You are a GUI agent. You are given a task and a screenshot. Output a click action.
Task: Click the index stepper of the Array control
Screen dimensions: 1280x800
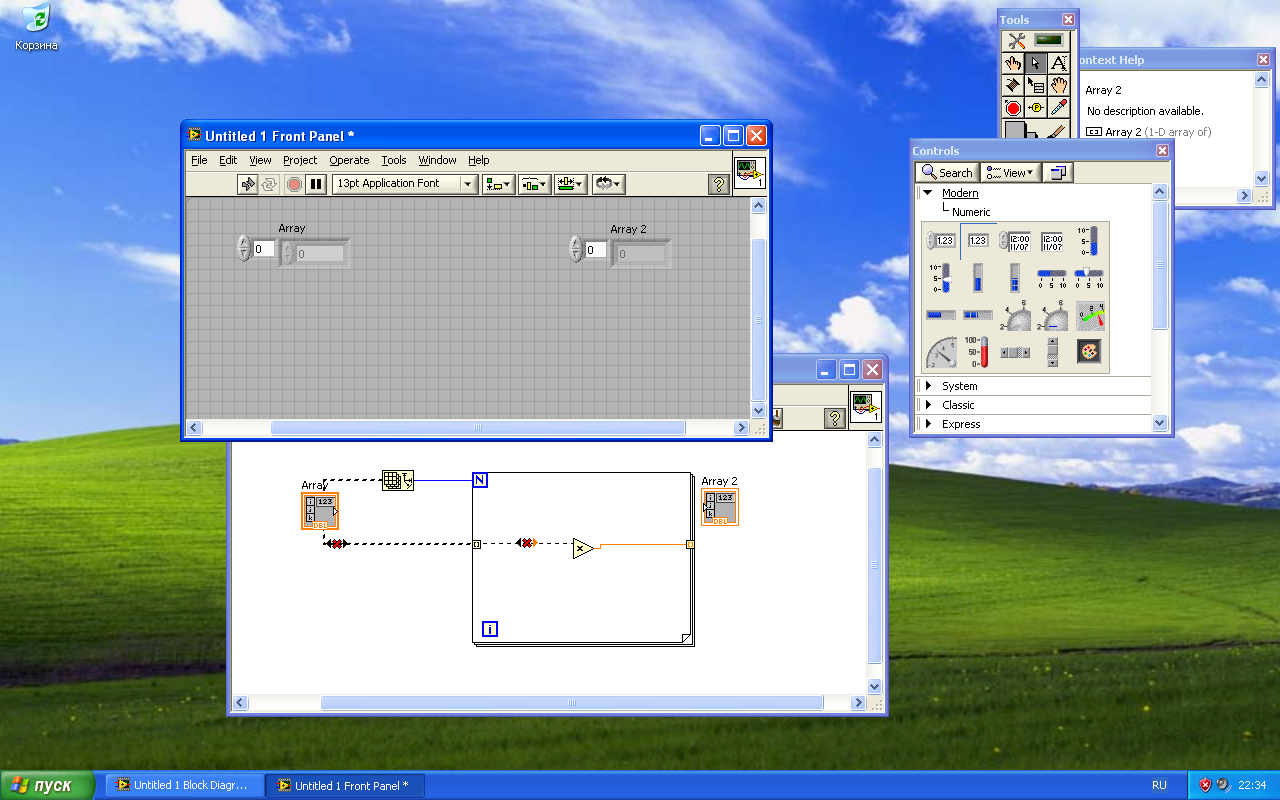pos(243,249)
